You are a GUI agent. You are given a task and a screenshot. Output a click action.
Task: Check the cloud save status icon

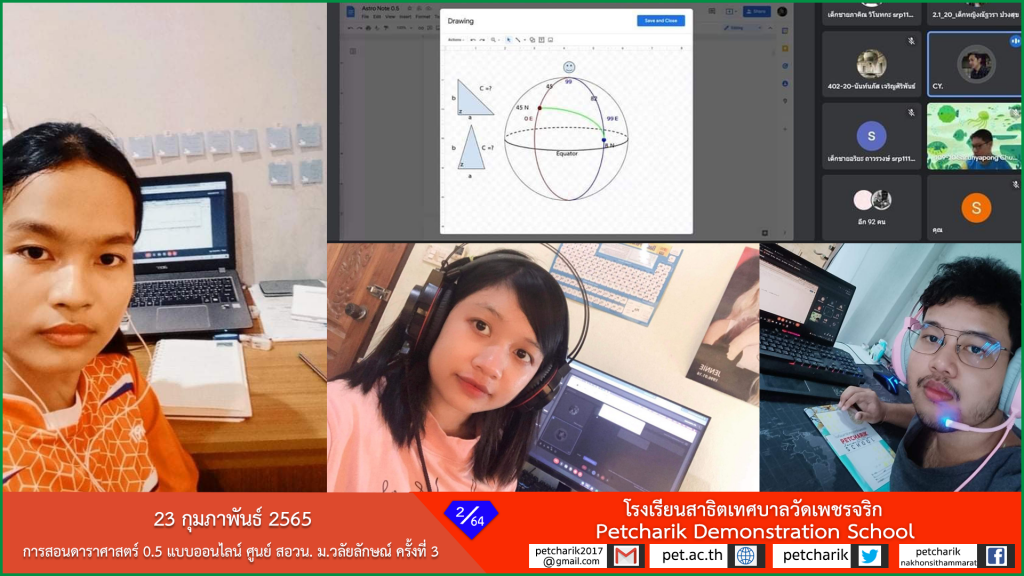point(428,8)
